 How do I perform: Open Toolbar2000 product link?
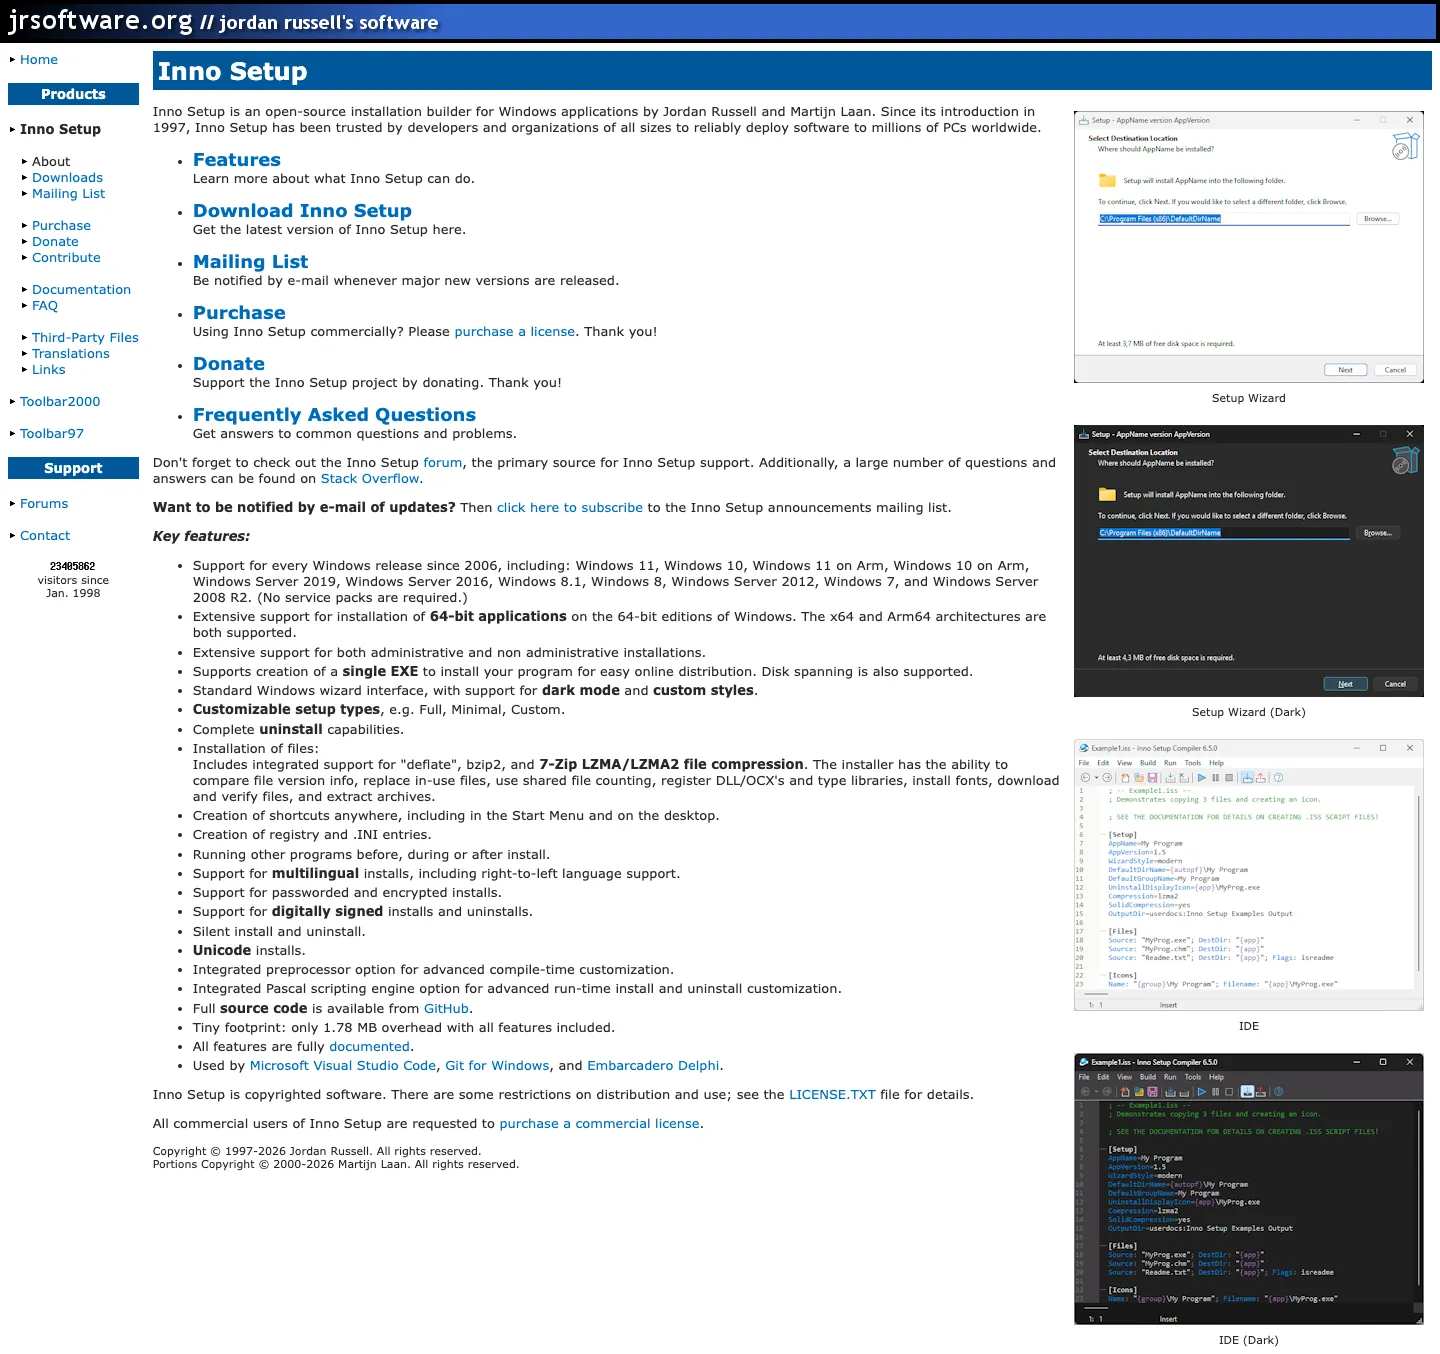pos(60,401)
